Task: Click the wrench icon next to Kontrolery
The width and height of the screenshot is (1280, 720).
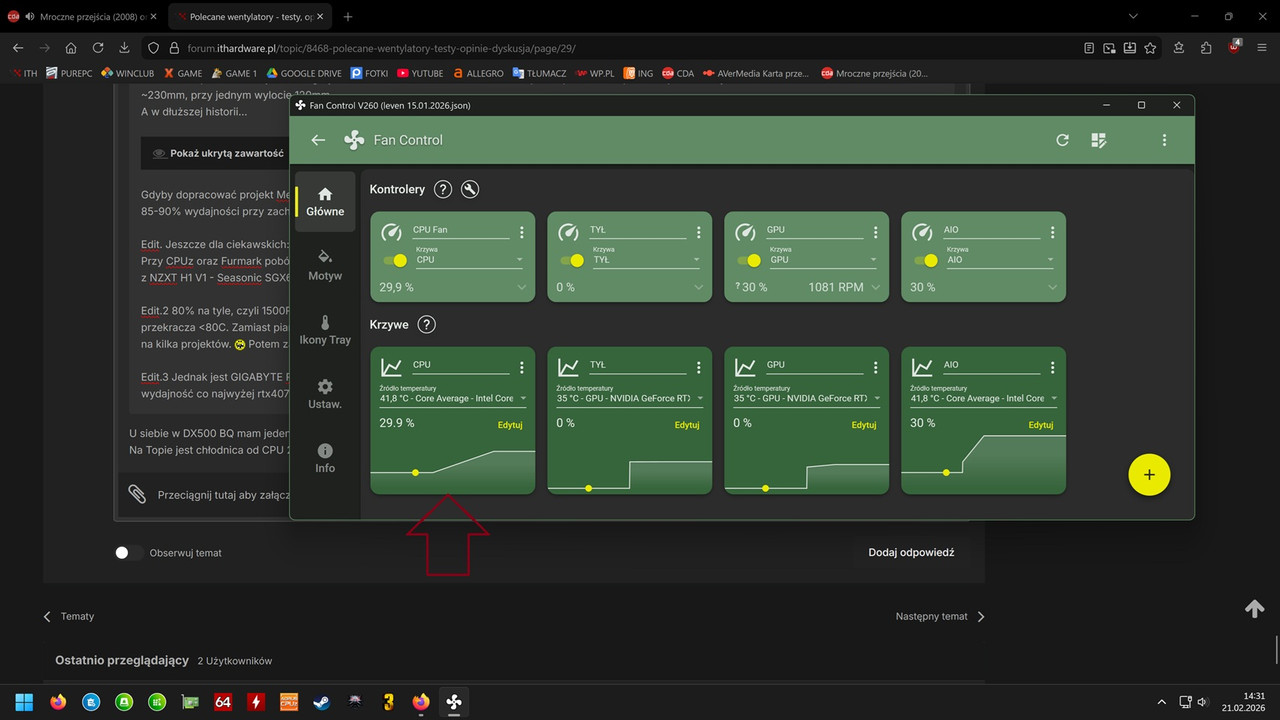Action: pyautogui.click(x=470, y=189)
